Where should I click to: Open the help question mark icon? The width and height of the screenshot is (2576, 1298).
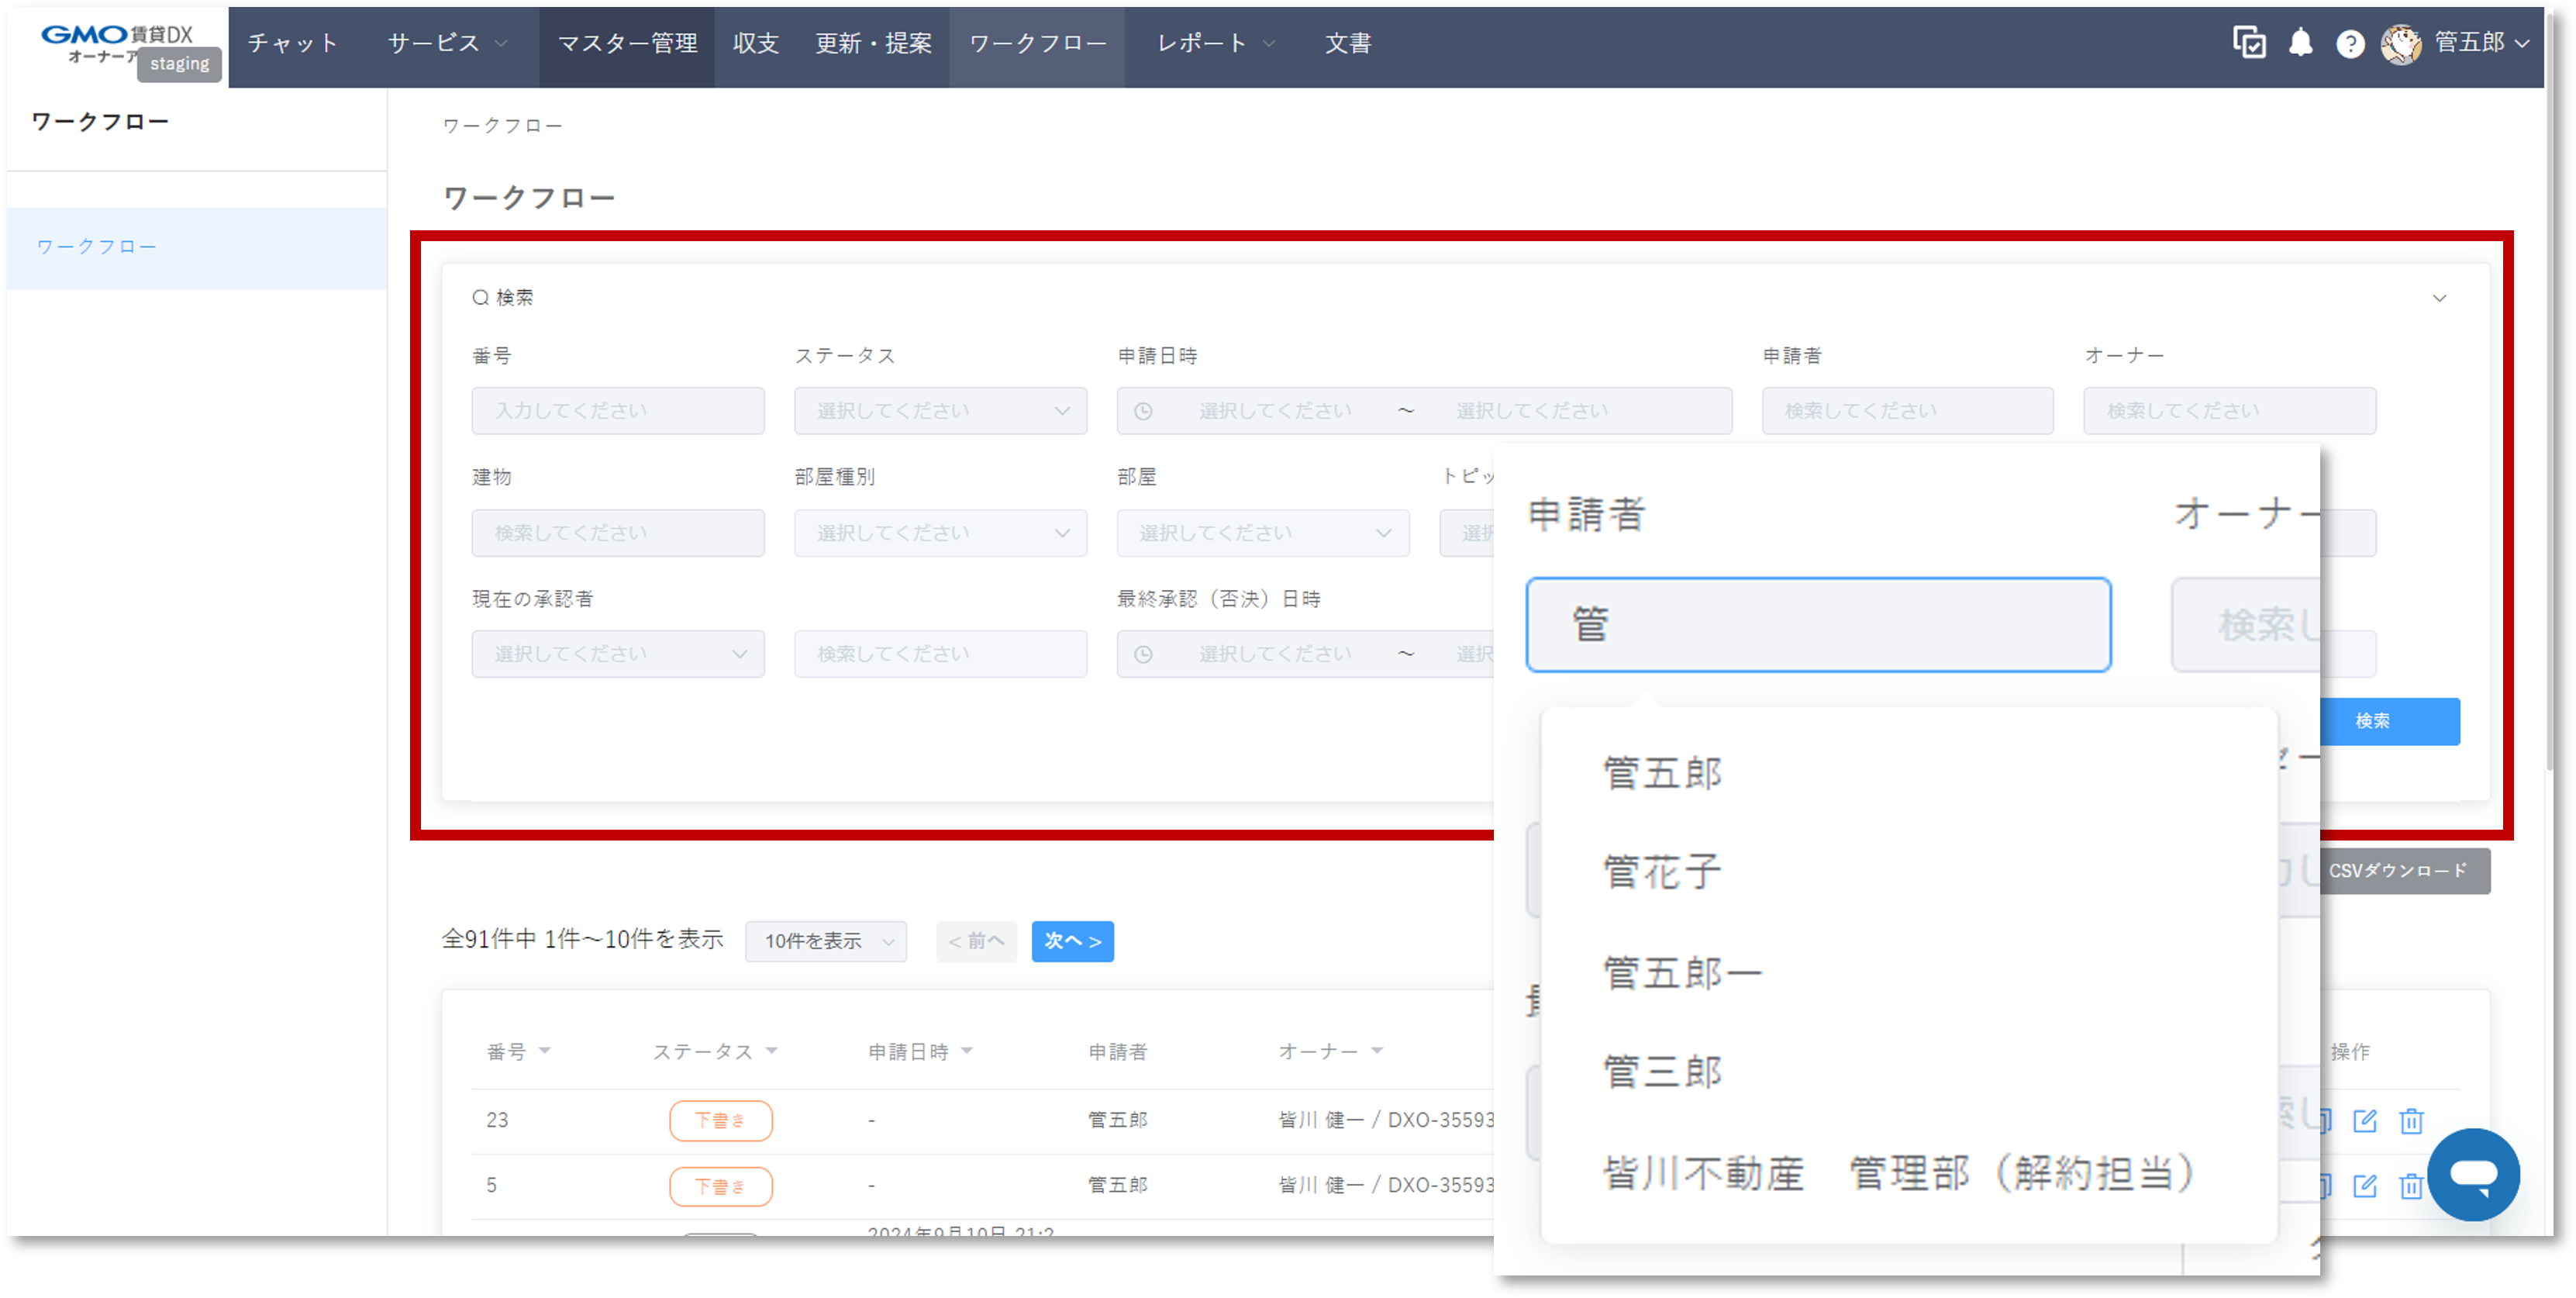click(2350, 44)
